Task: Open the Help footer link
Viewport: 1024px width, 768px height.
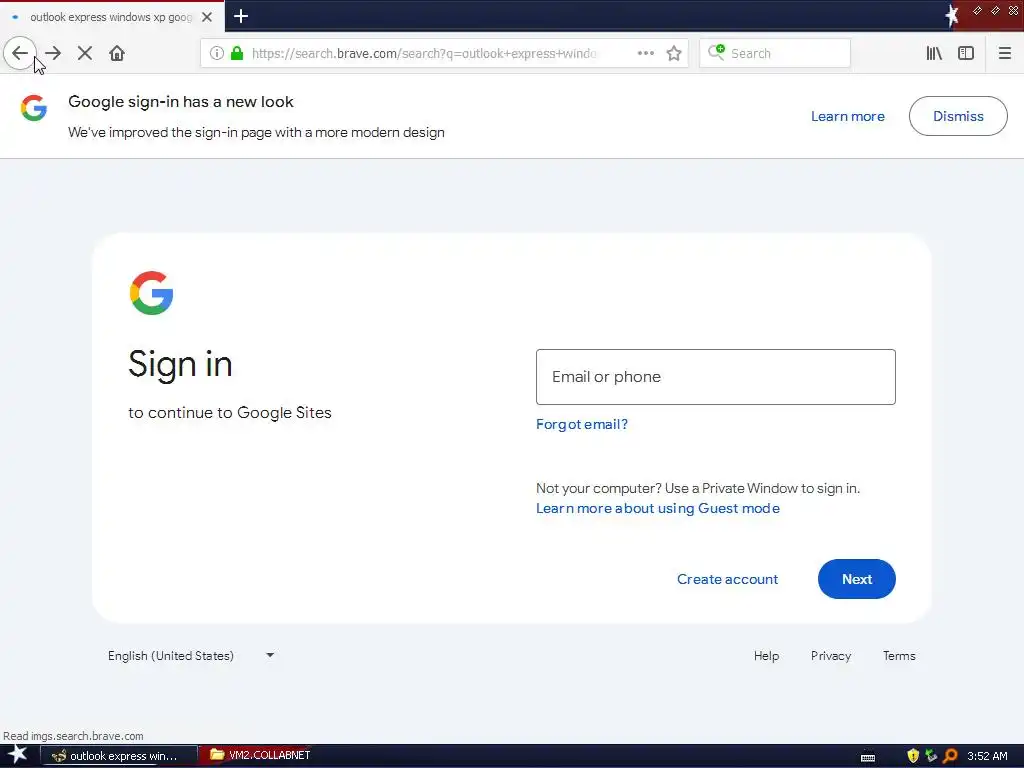Action: click(766, 656)
